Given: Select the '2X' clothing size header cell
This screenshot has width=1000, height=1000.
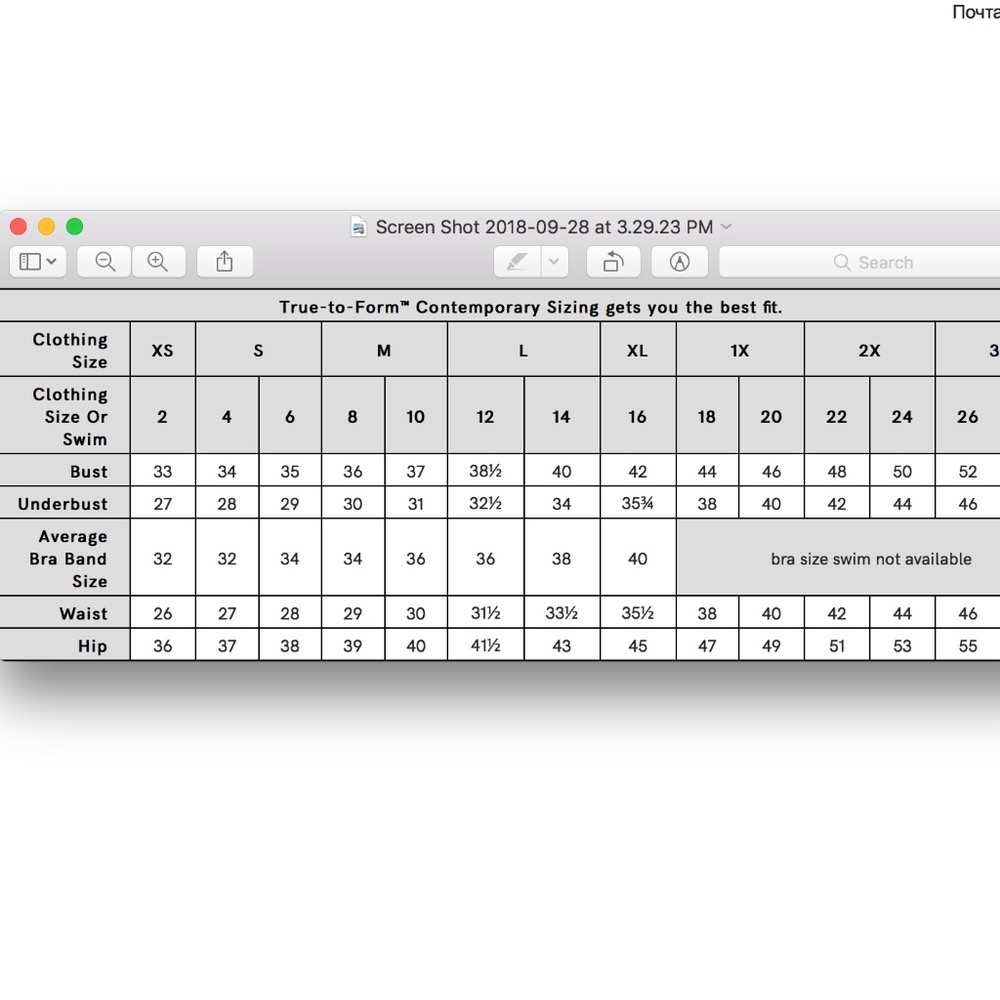Looking at the screenshot, I should 869,350.
